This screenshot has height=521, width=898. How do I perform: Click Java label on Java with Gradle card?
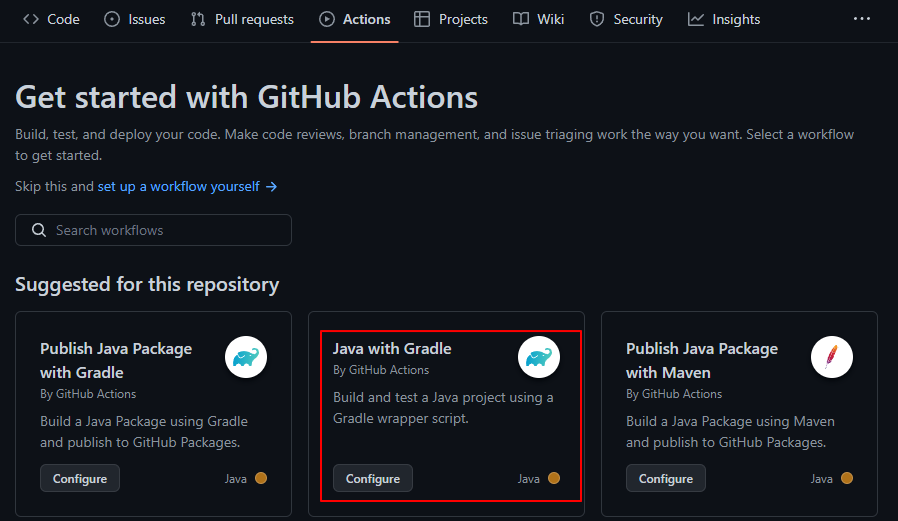(x=529, y=479)
